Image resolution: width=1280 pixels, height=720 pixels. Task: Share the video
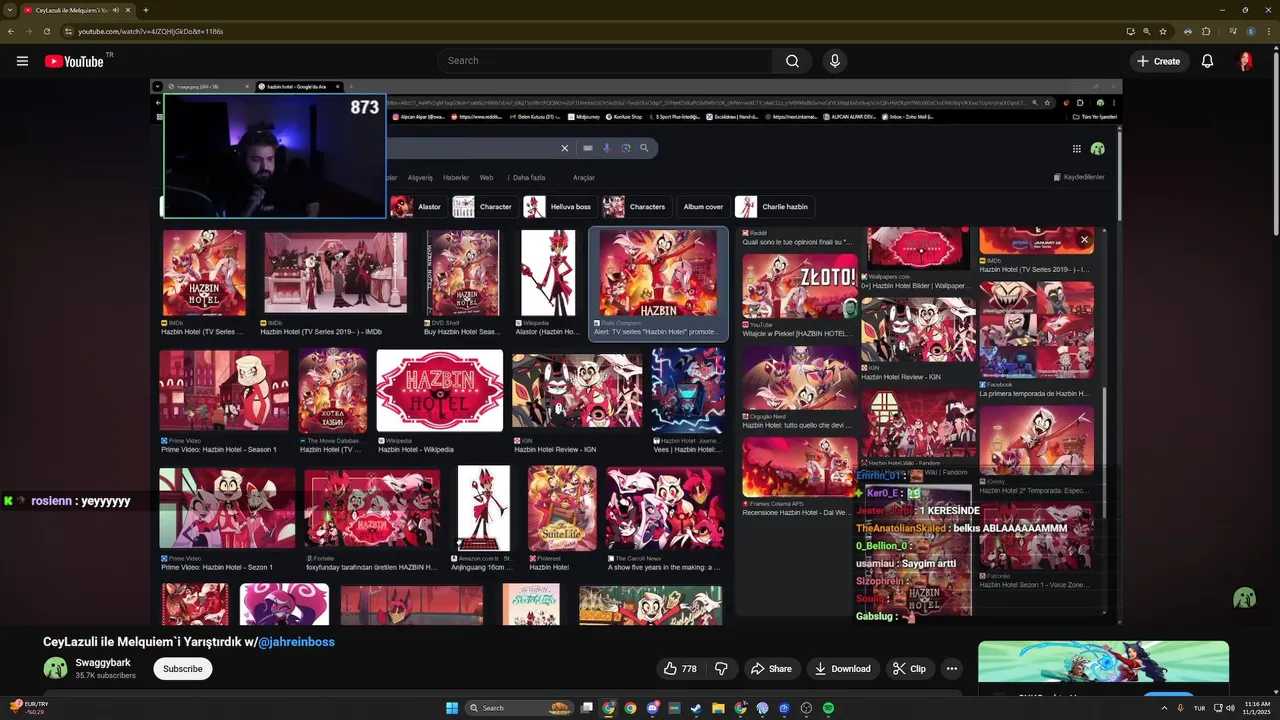(771, 669)
